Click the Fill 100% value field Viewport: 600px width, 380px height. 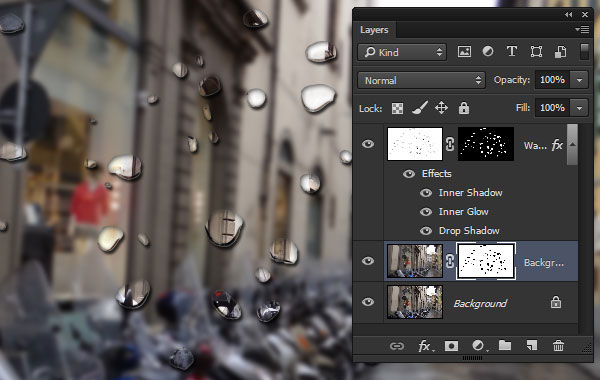[x=553, y=108]
